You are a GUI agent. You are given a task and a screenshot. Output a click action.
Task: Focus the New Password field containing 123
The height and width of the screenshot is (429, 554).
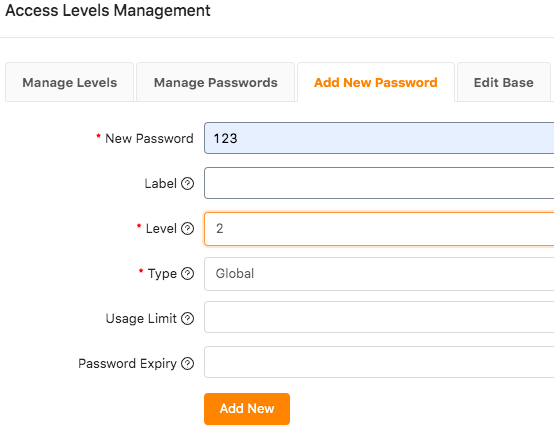(x=379, y=138)
